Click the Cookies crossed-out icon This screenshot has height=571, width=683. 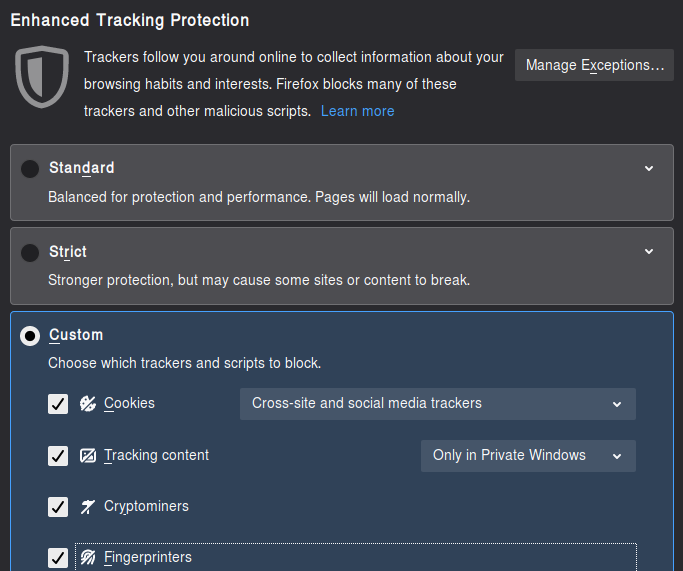(88, 404)
